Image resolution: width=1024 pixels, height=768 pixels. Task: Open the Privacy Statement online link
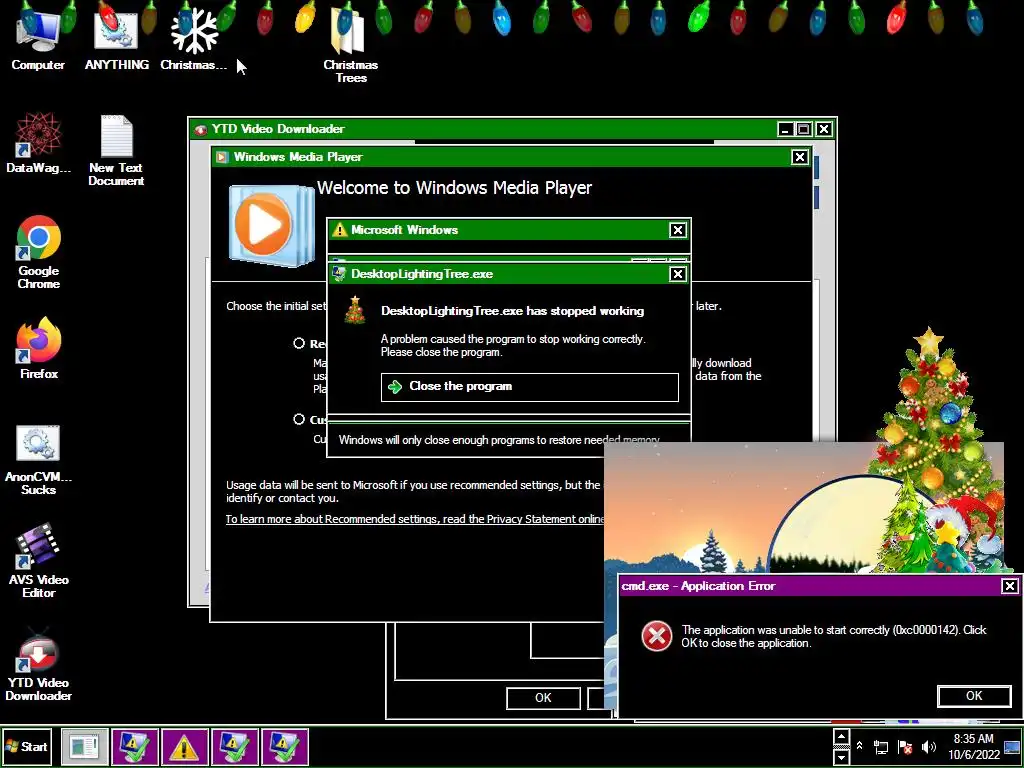coord(415,519)
